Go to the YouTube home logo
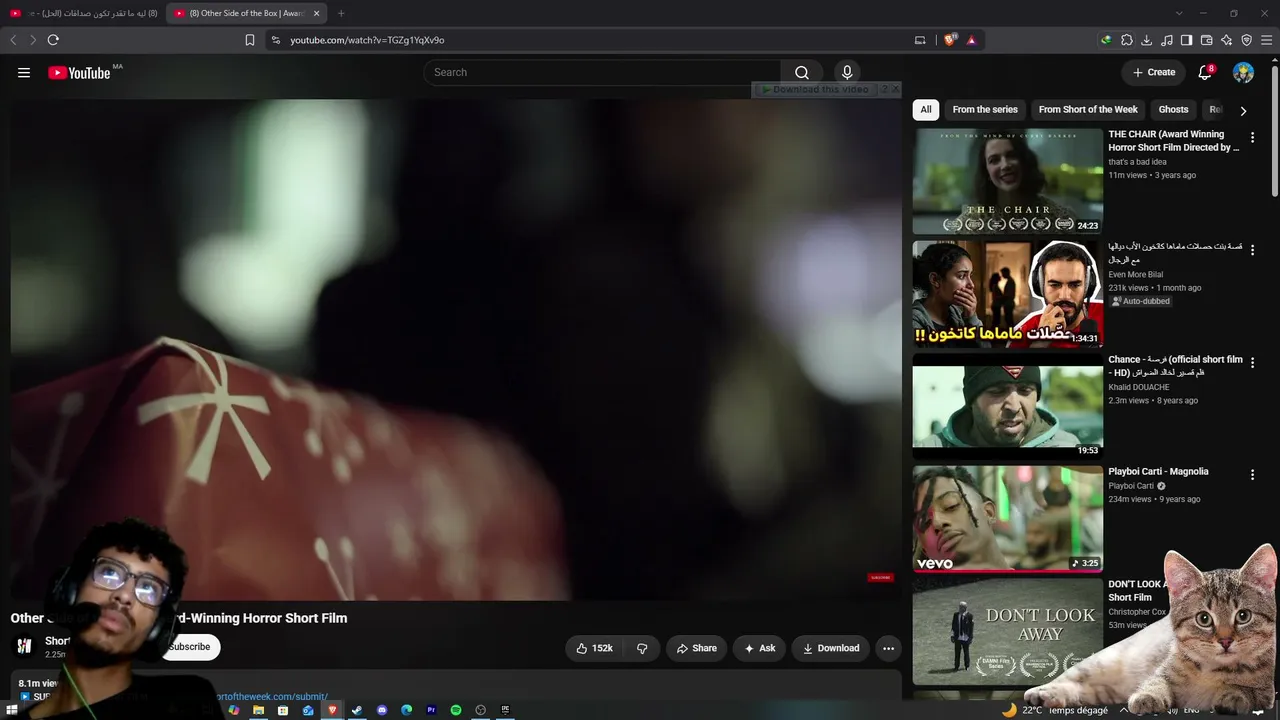 point(79,72)
